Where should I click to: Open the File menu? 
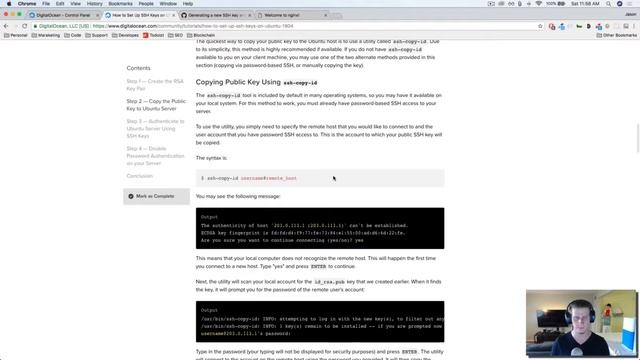(46, 4)
